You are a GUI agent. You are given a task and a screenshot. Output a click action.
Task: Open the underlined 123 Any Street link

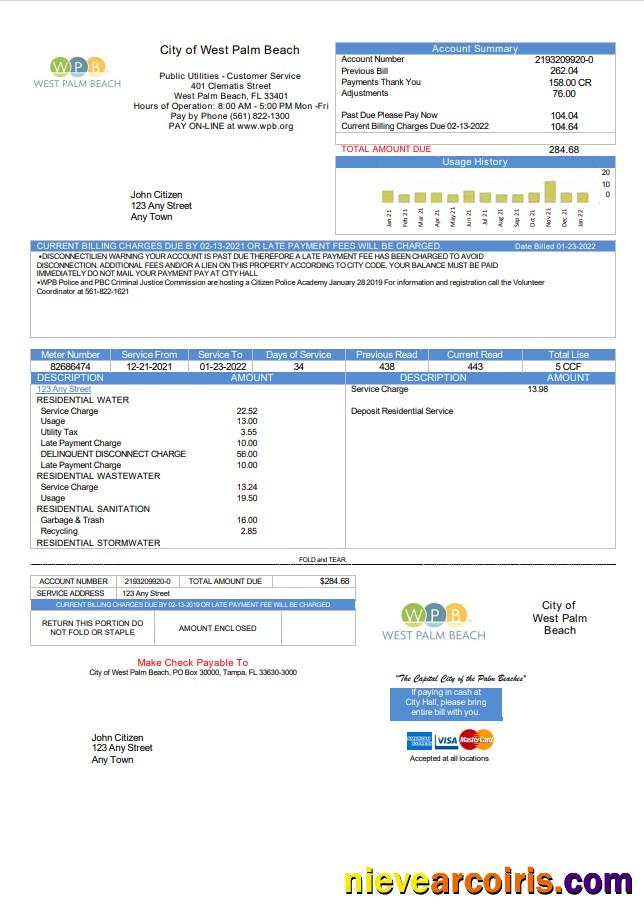pos(64,389)
